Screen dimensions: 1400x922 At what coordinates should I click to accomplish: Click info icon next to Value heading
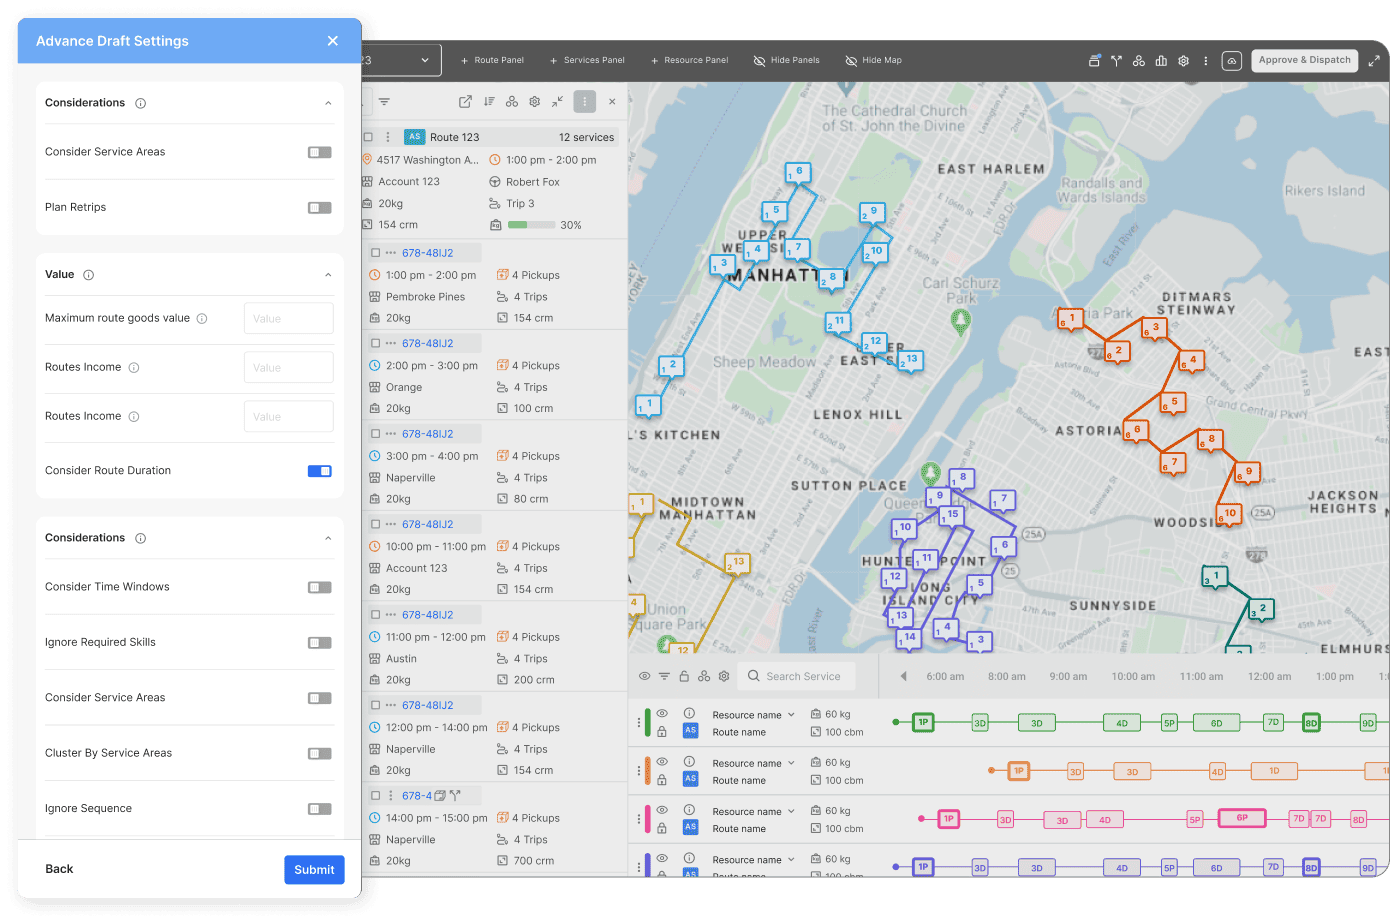[88, 275]
